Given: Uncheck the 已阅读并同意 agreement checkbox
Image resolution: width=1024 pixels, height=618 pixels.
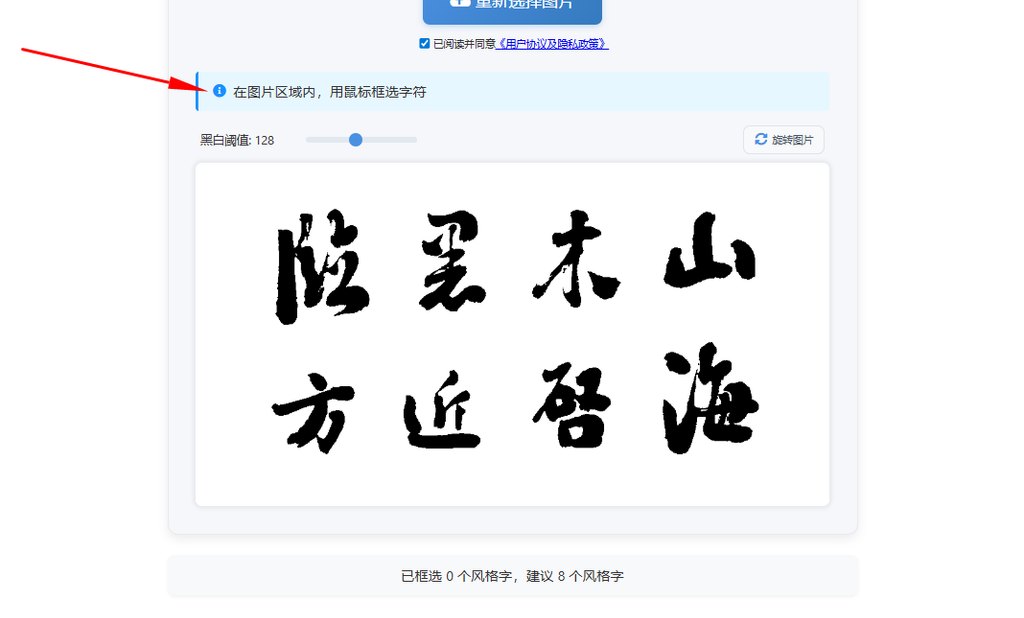Looking at the screenshot, I should coord(424,43).
